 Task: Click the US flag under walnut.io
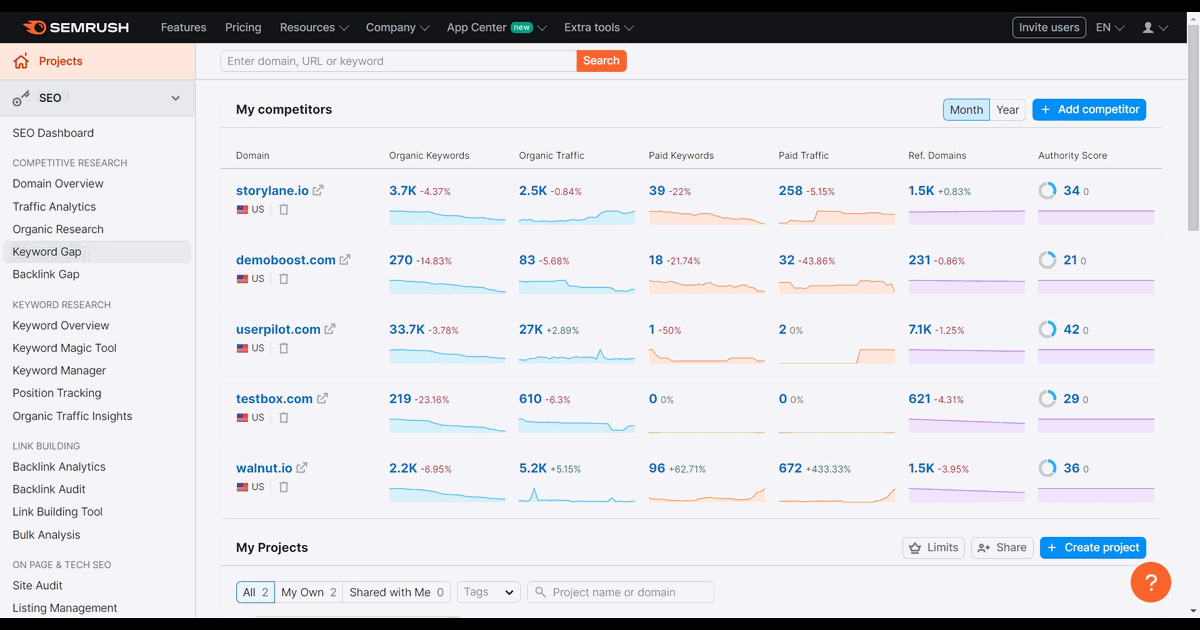point(242,487)
